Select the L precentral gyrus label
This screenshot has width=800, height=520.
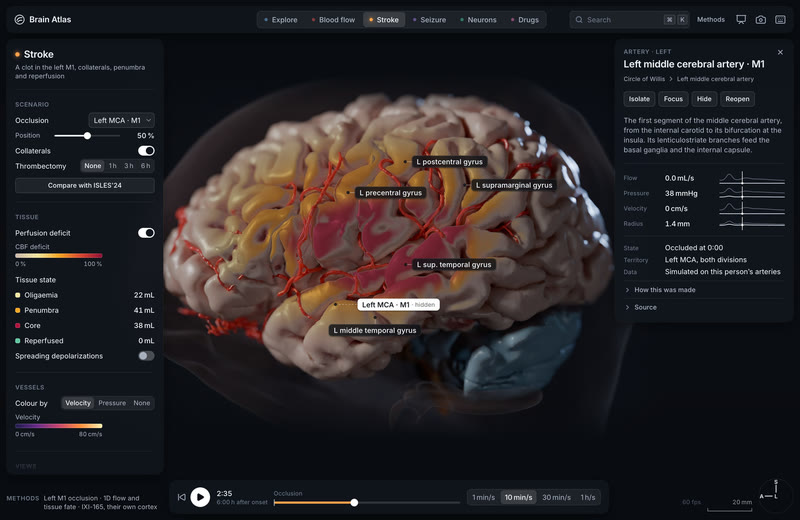[x=390, y=193]
